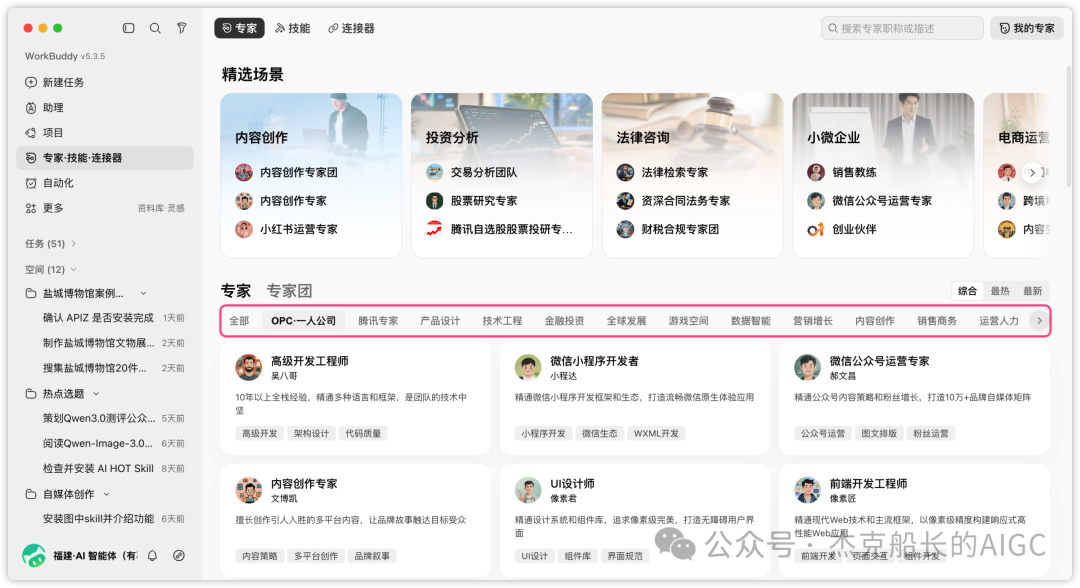Sort experts by 综合
The image size is (1080, 588).
(968, 291)
